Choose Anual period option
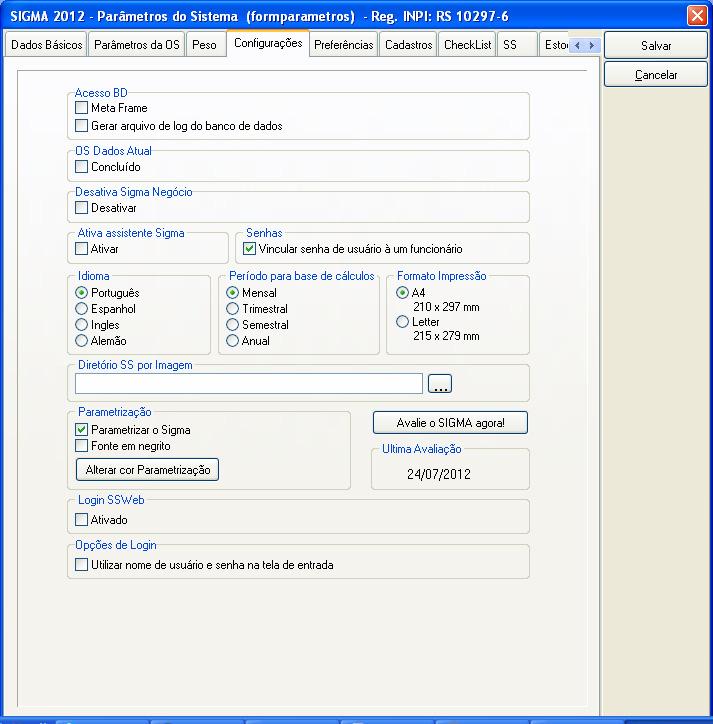This screenshot has width=713, height=724. (x=232, y=341)
